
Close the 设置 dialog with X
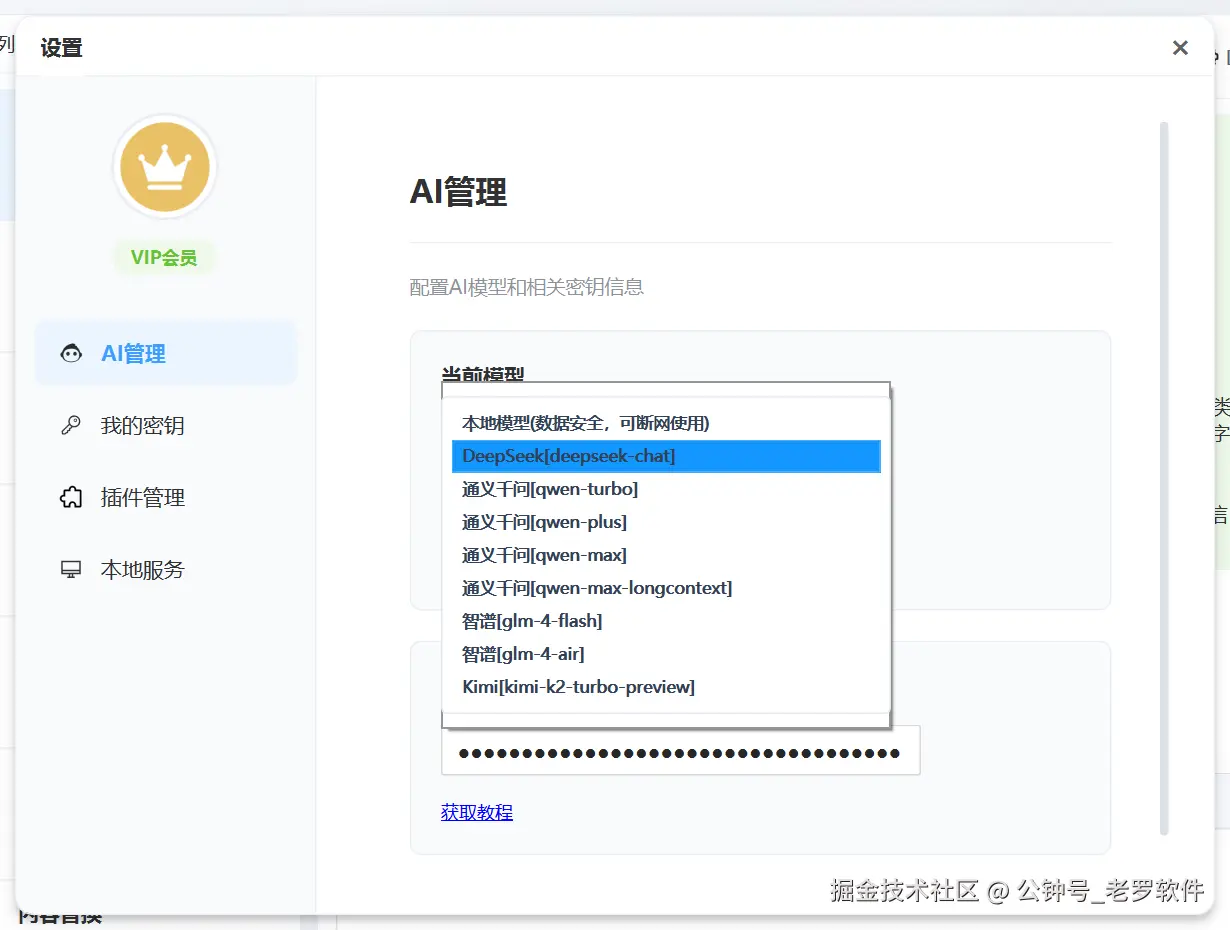click(1180, 48)
